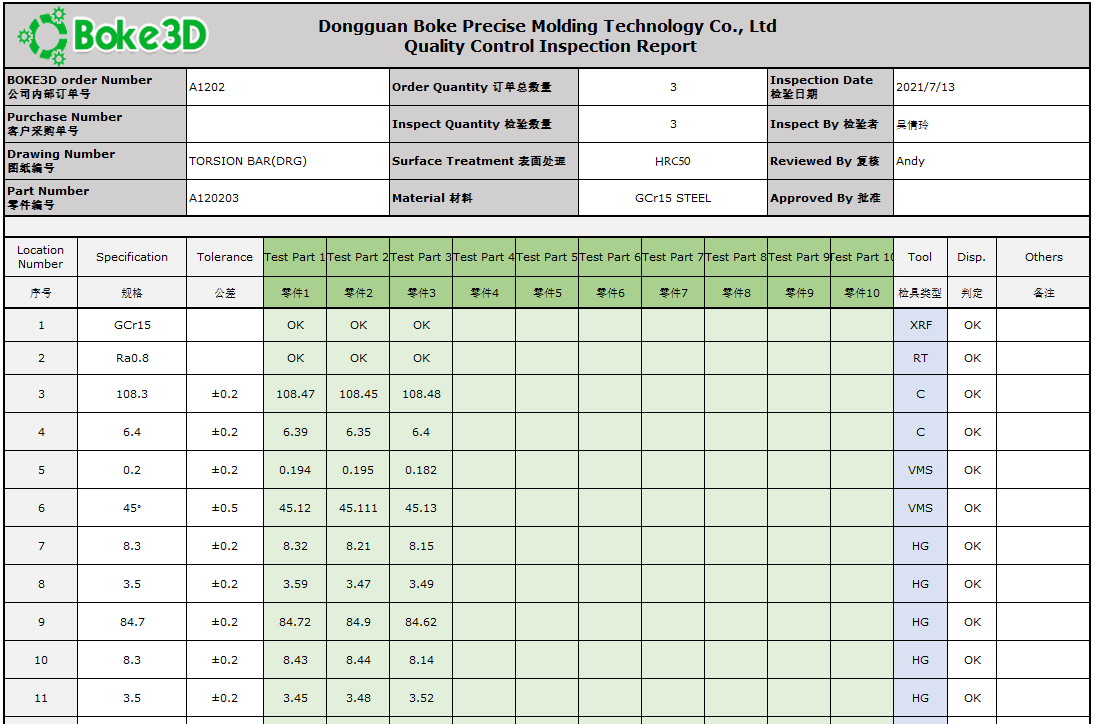This screenshot has width=1097, height=724.
Task: Select the 45° specification cell
Action: pos(132,508)
